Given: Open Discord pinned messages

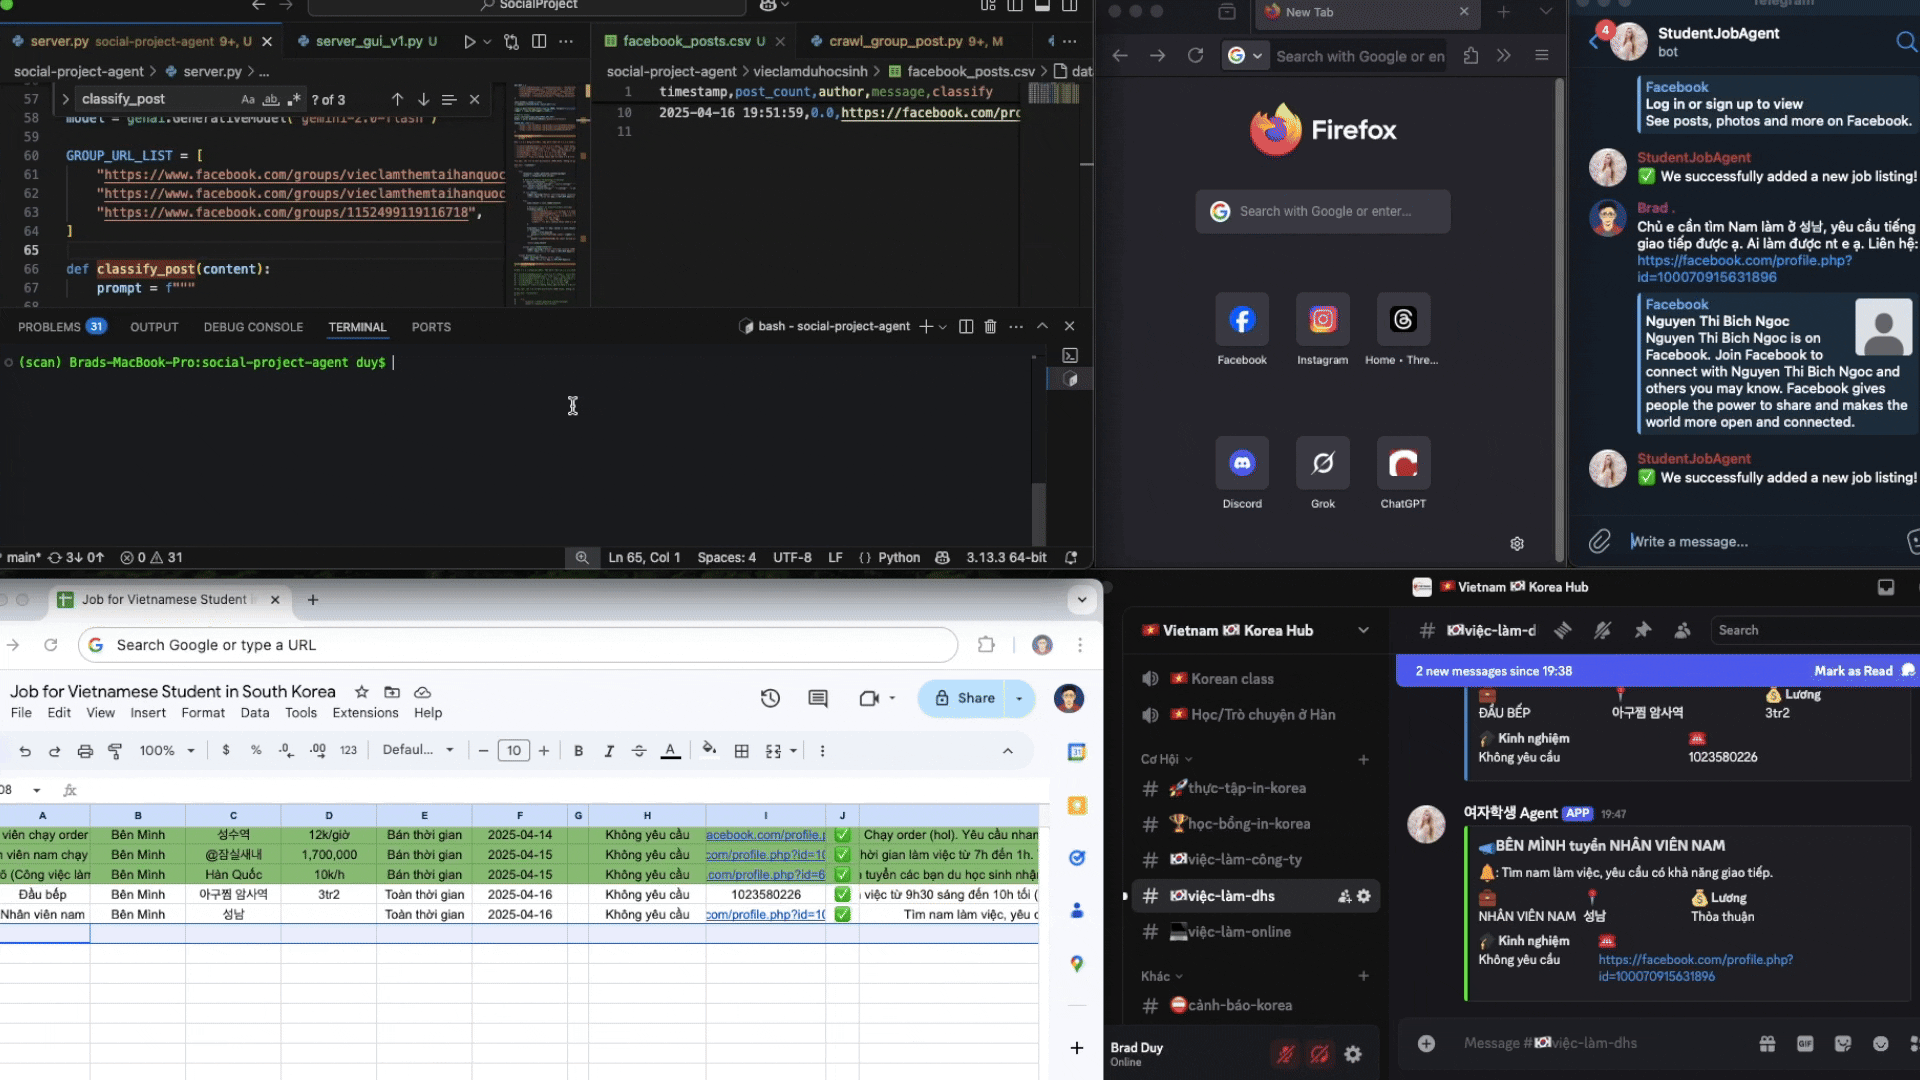Looking at the screenshot, I should 1642,630.
